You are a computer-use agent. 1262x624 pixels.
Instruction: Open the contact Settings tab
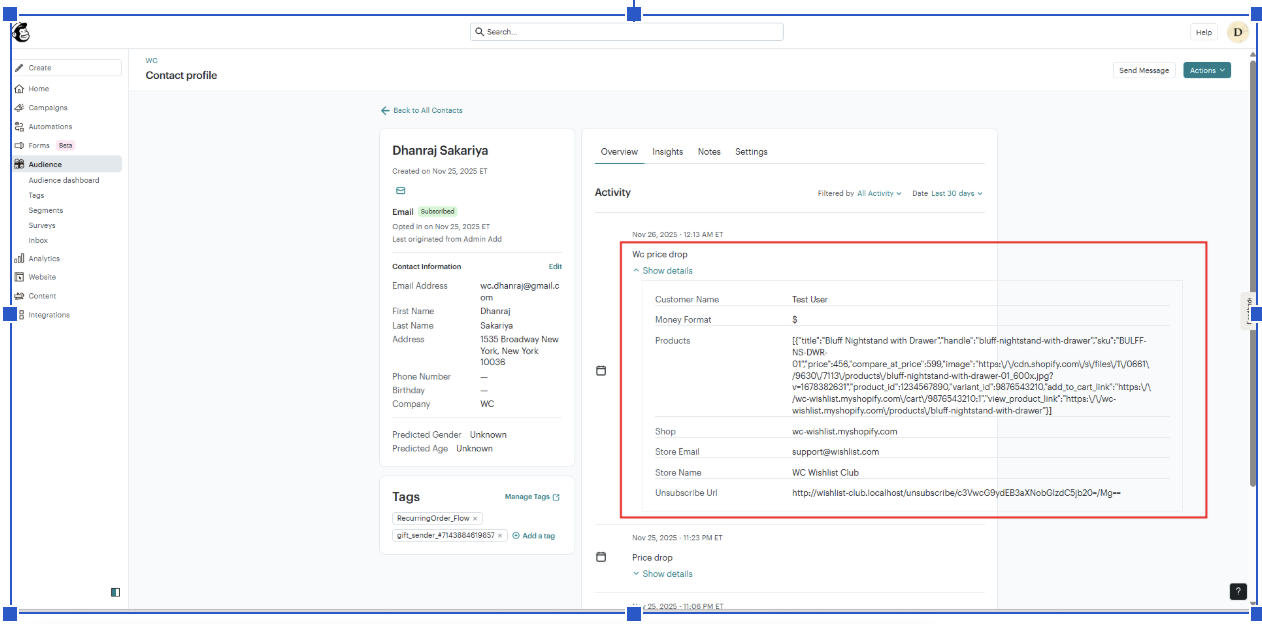click(x=751, y=152)
